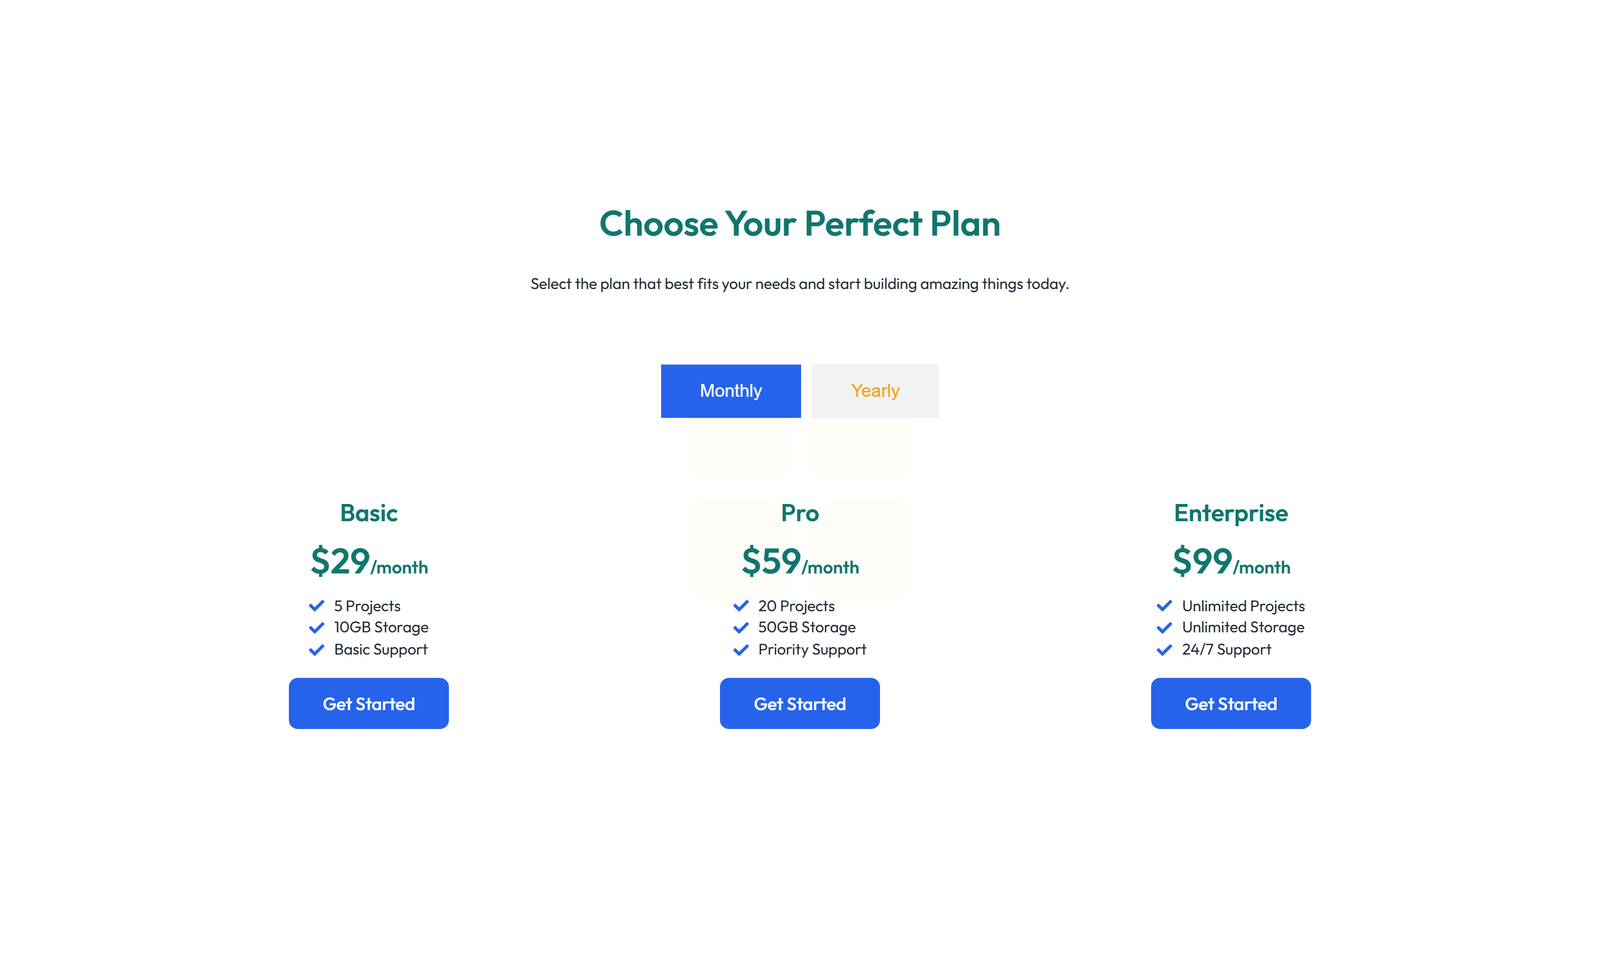Click the checkmark icon beside 24/7 Support
Image resolution: width=1600 pixels, height=978 pixels.
coord(1164,649)
